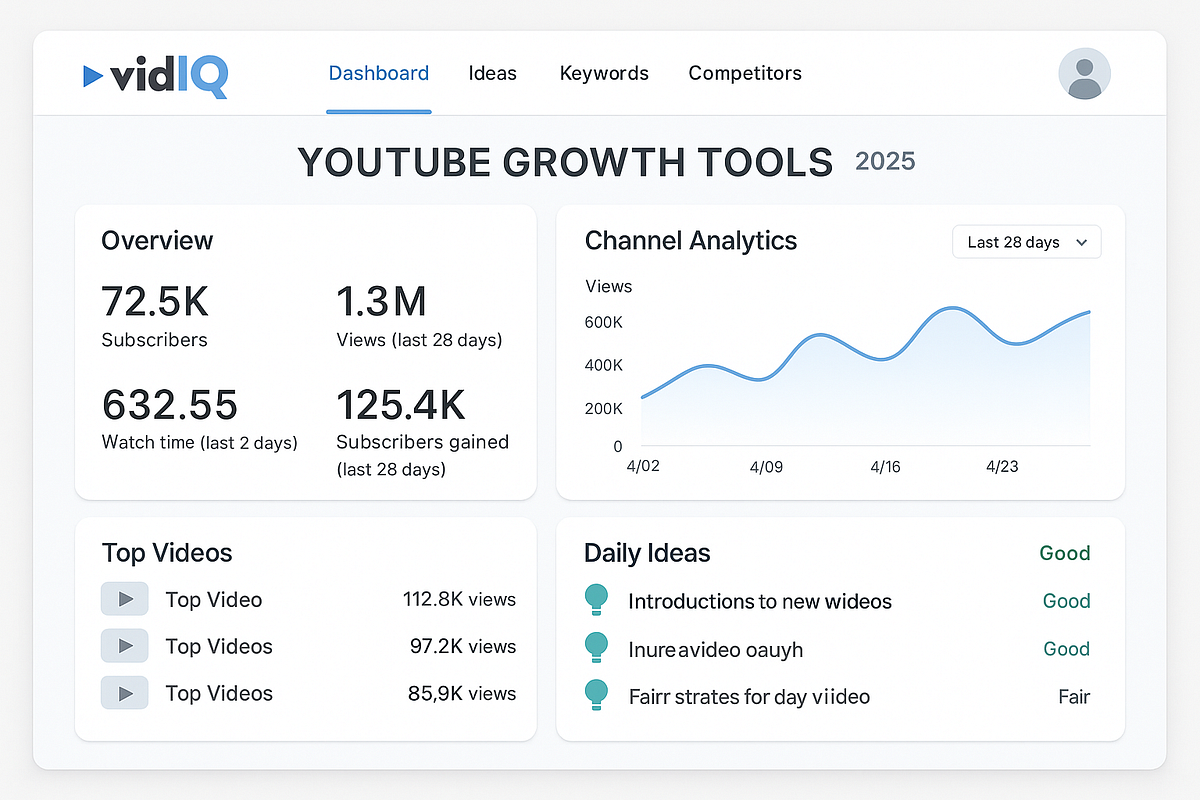Viewport: 1200px width, 800px height.
Task: Select the Competitors tab
Action: coord(745,73)
